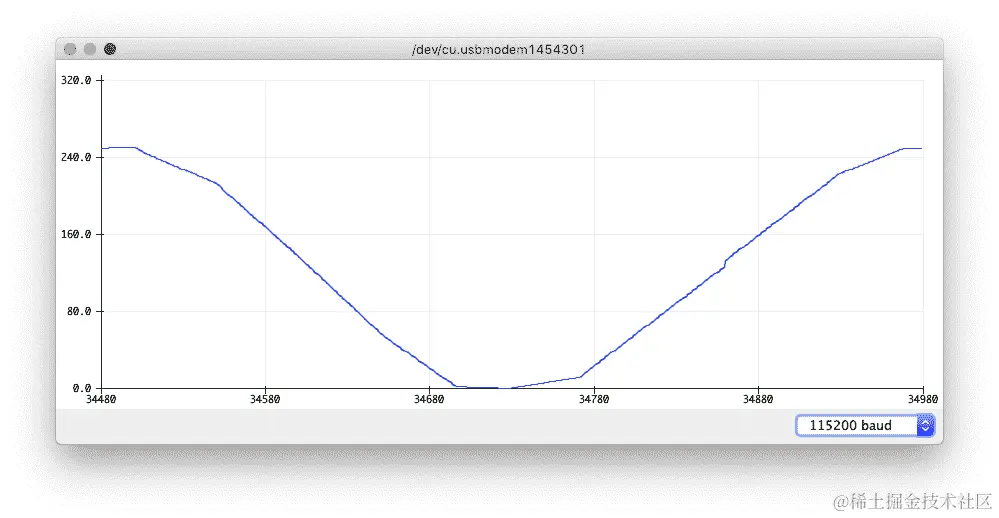Screen dimensions: 999x518
Task: Click the baud dropdown's blue arrow stepper
Action: (x=926, y=426)
